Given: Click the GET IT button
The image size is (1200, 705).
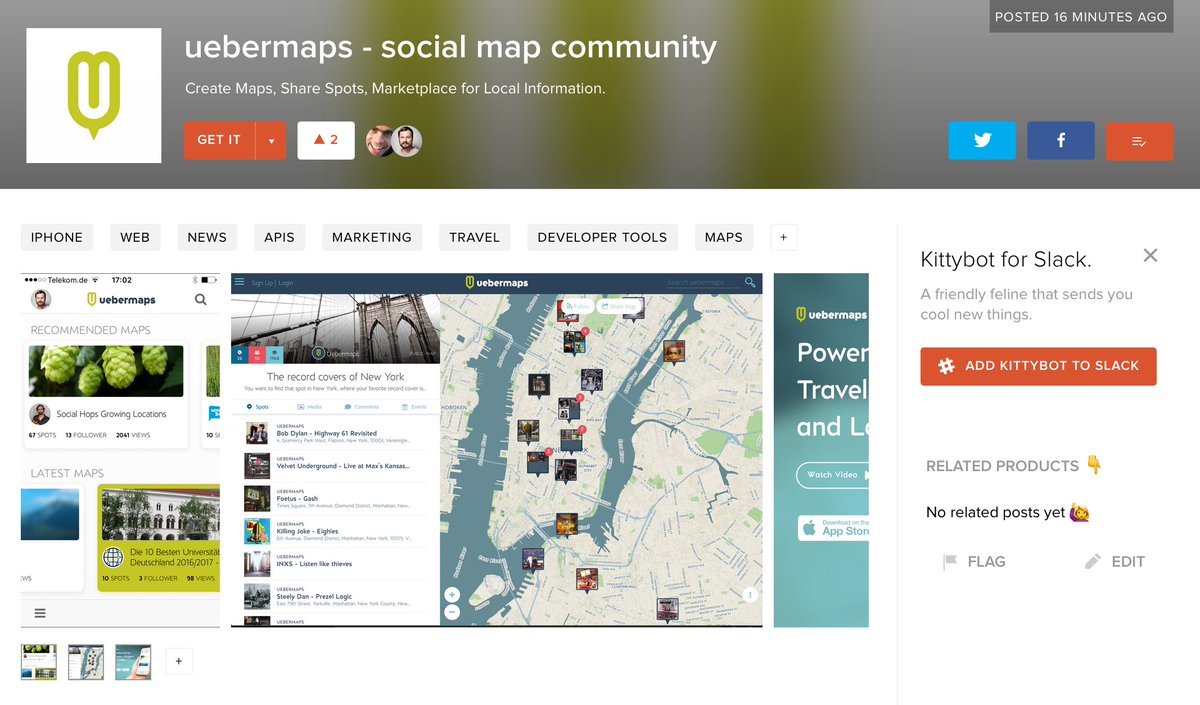Looking at the screenshot, I should (219, 140).
